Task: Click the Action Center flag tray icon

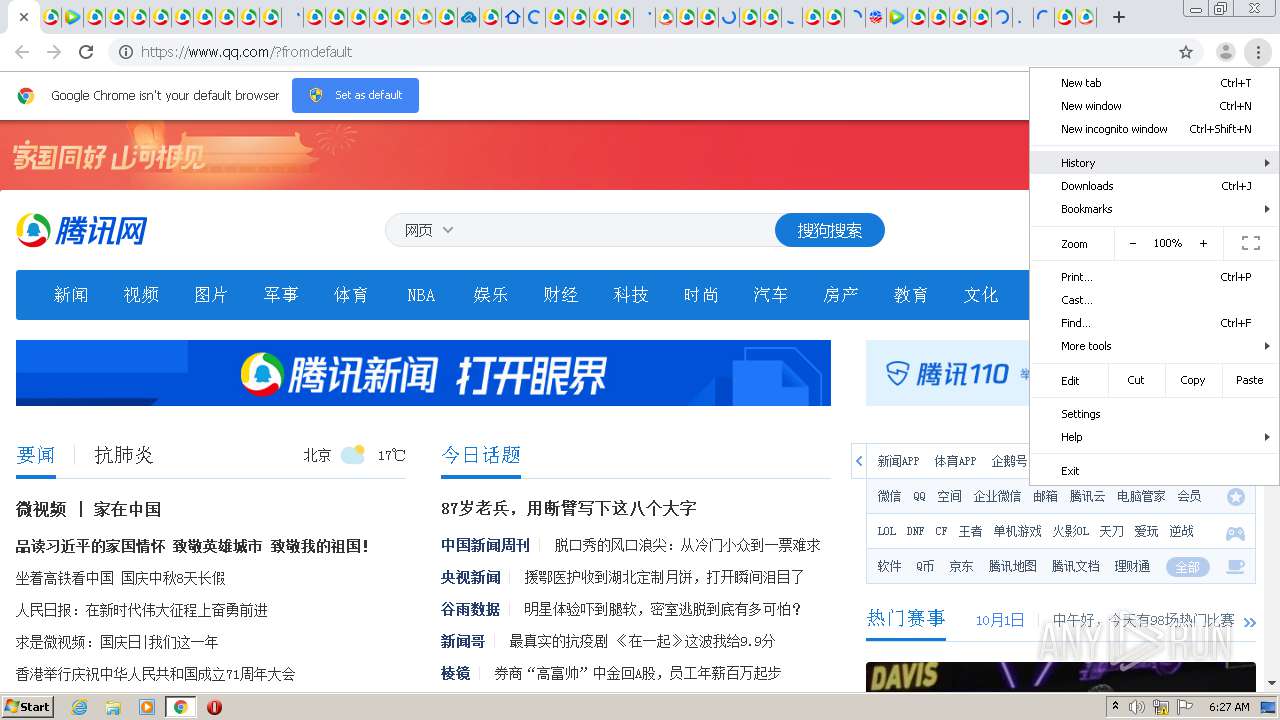Action: (1185, 707)
